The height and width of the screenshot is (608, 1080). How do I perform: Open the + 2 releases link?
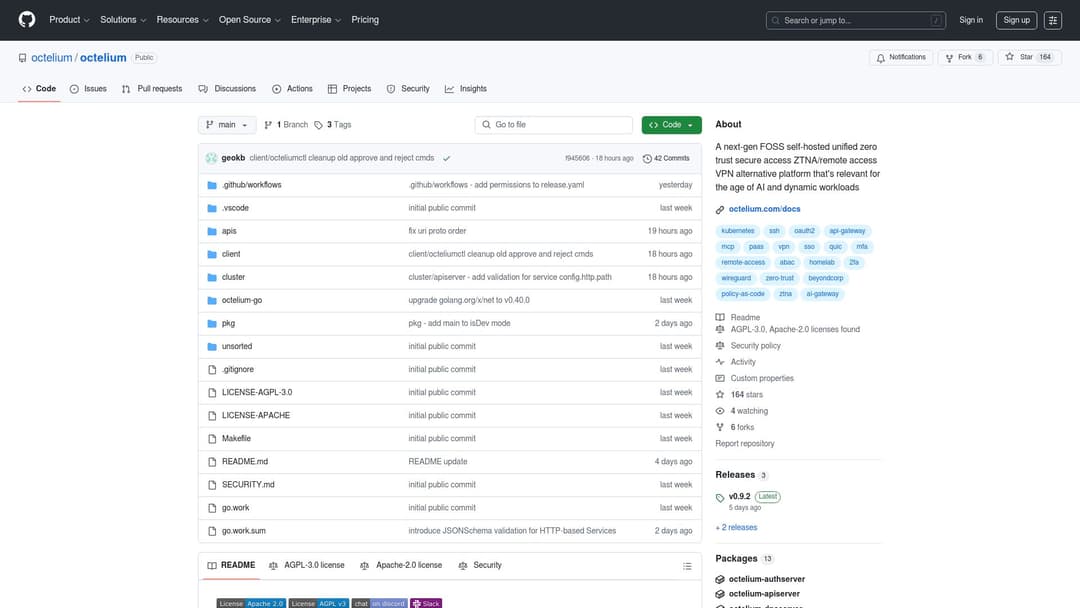[x=736, y=527]
